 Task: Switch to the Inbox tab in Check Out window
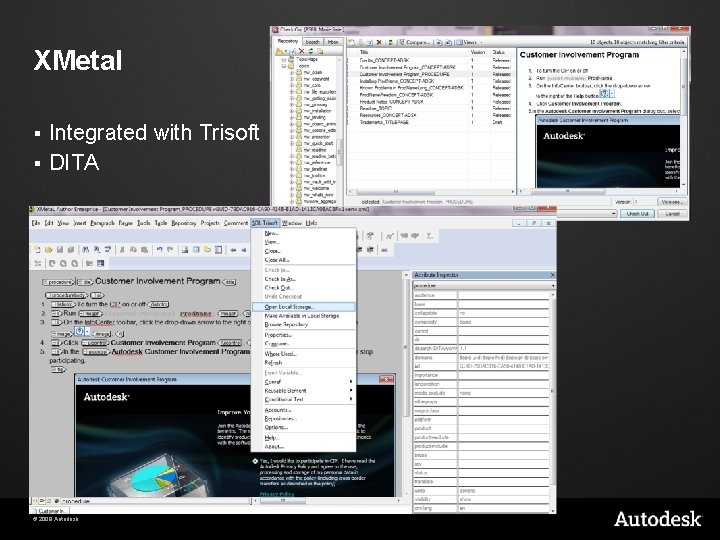click(x=333, y=41)
